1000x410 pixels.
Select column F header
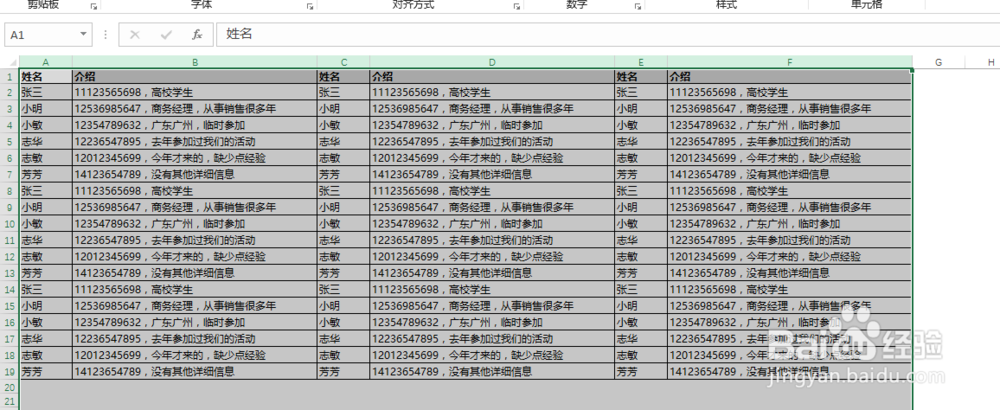790,62
